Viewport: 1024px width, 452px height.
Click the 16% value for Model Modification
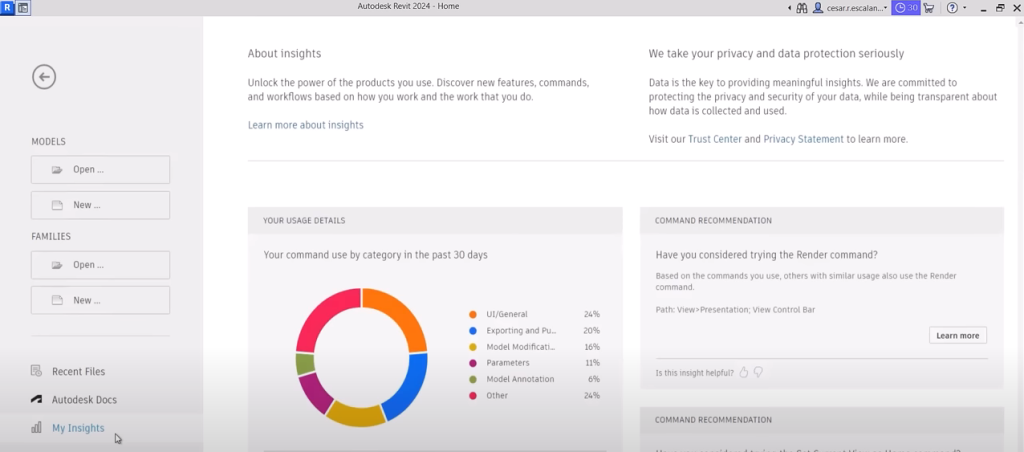(x=592, y=347)
